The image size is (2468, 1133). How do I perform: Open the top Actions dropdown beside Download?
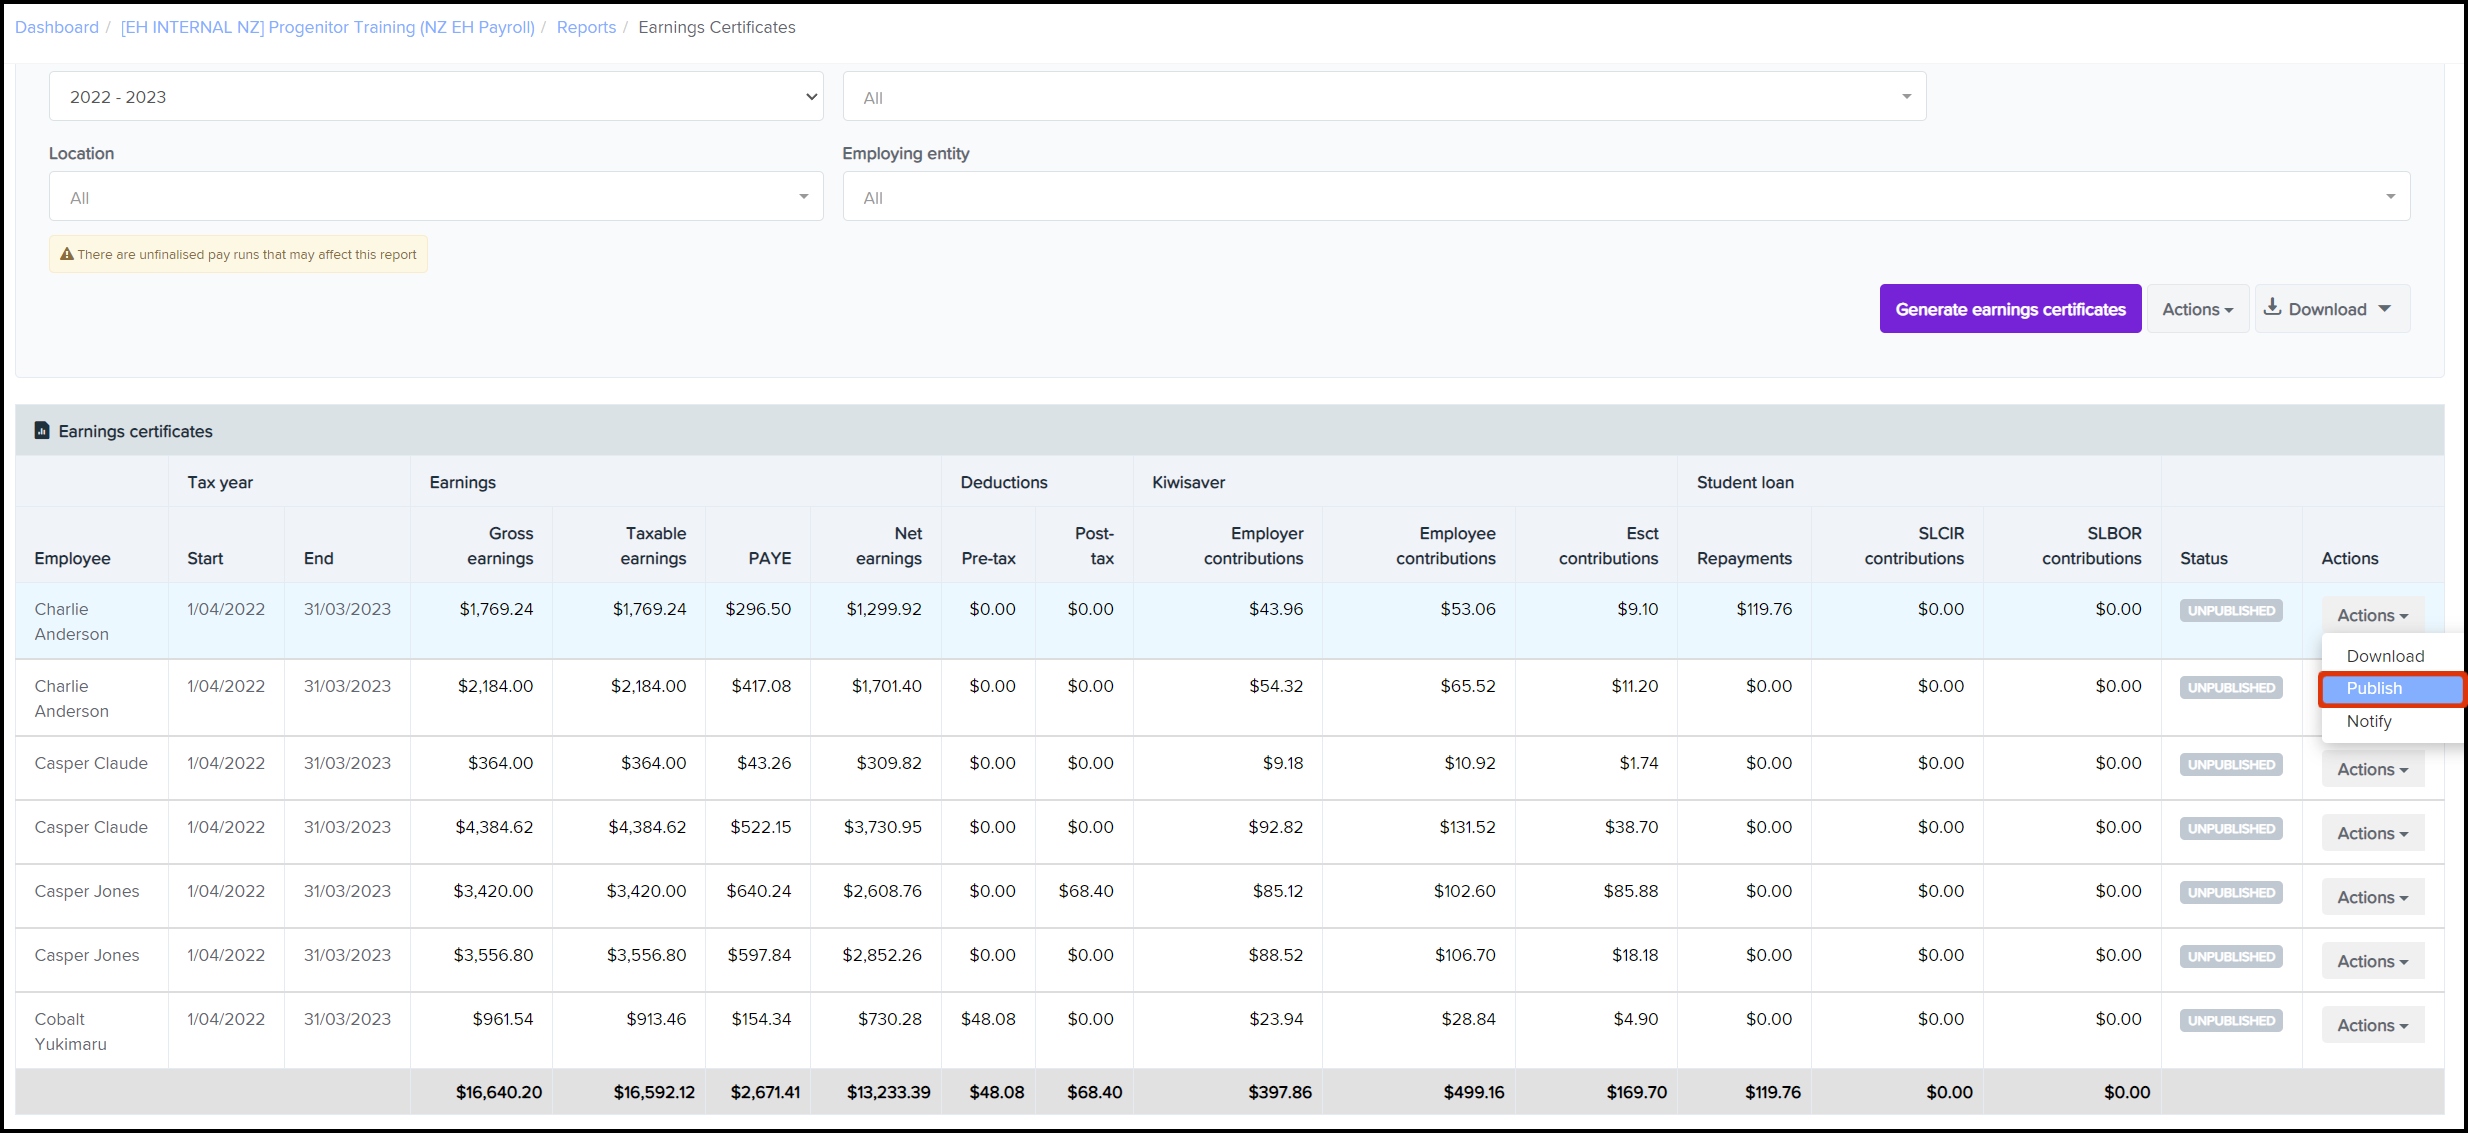tap(2197, 309)
